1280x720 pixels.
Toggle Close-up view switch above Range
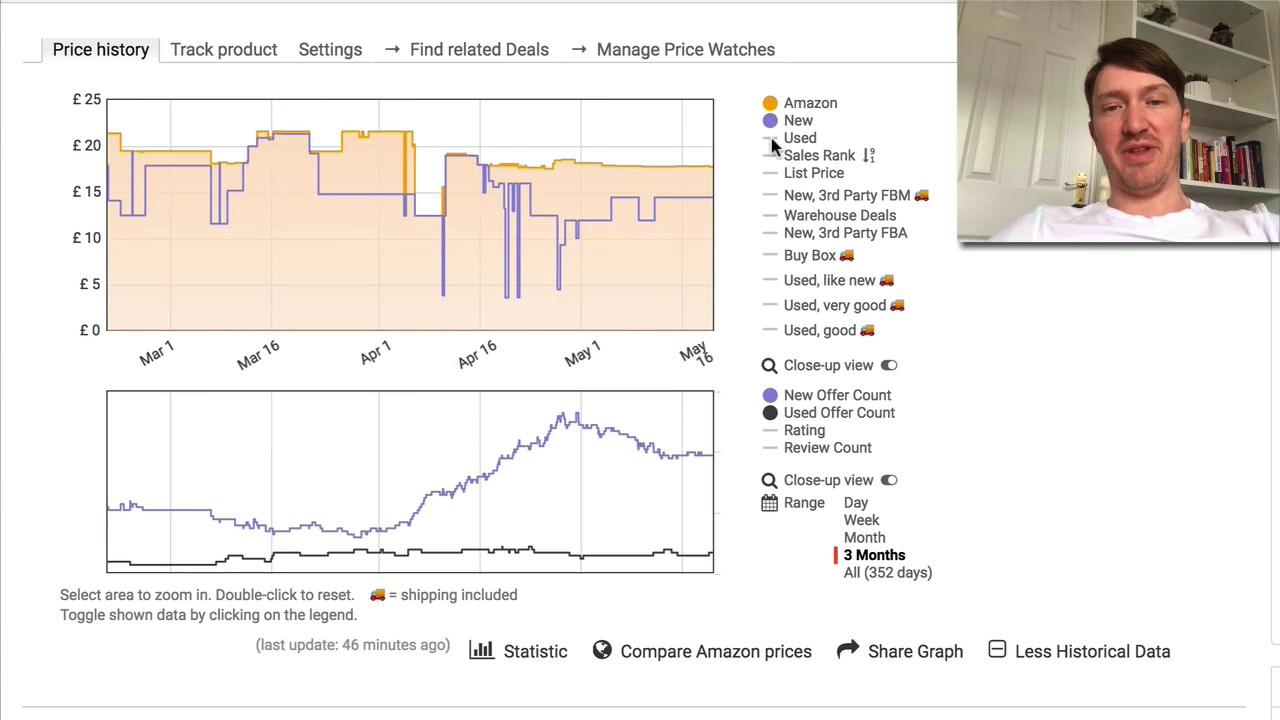coord(889,481)
